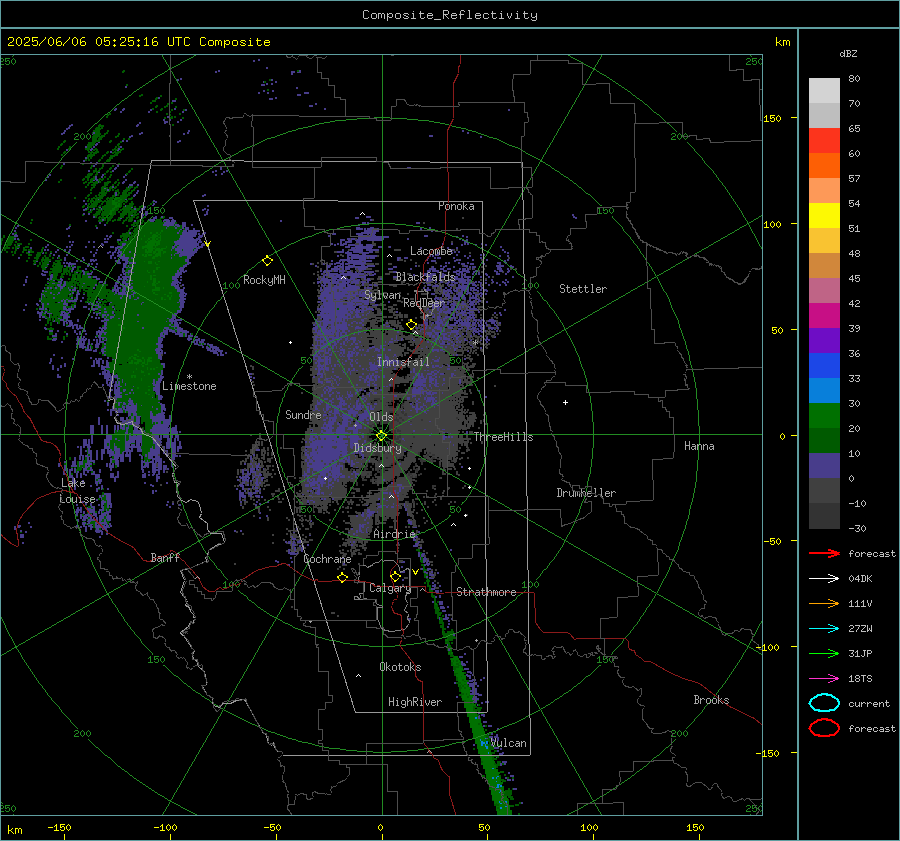The image size is (900, 841).
Task: Select the 42 dBZ magenta swatch
Action: coord(824,315)
